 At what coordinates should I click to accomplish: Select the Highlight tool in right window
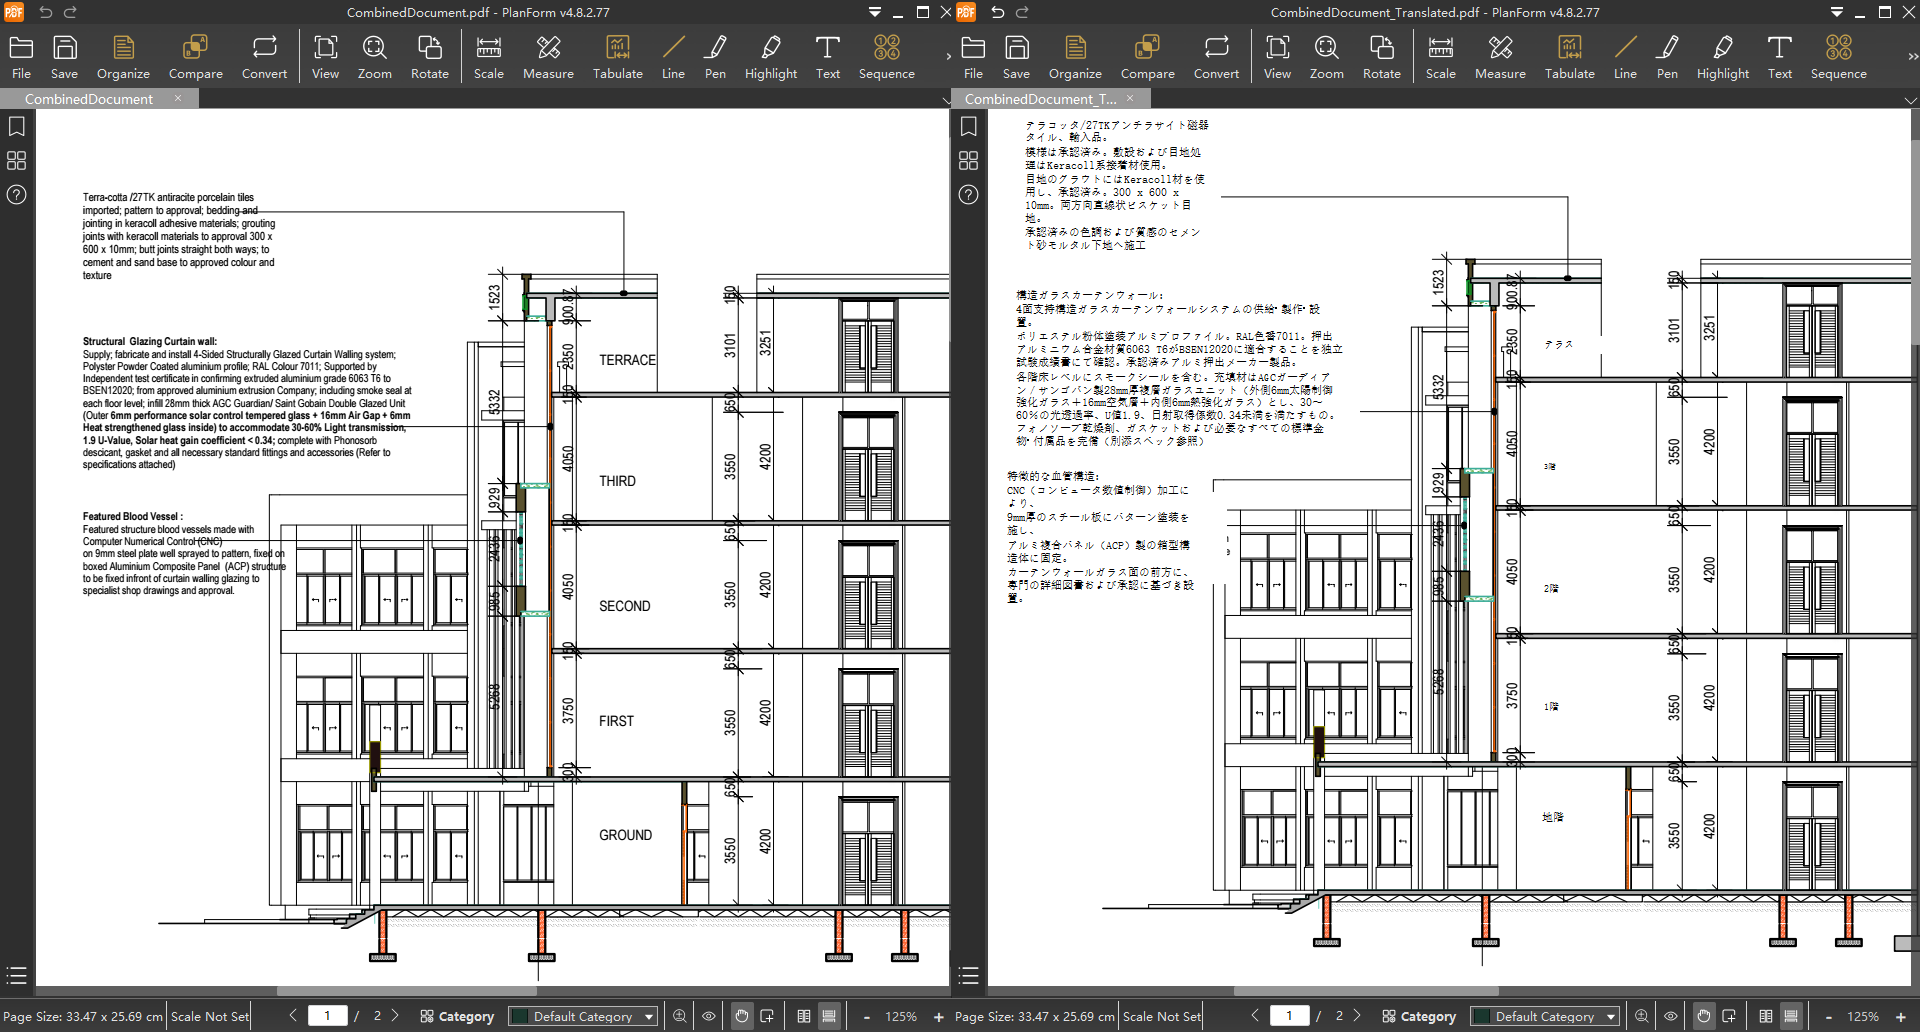click(1722, 57)
